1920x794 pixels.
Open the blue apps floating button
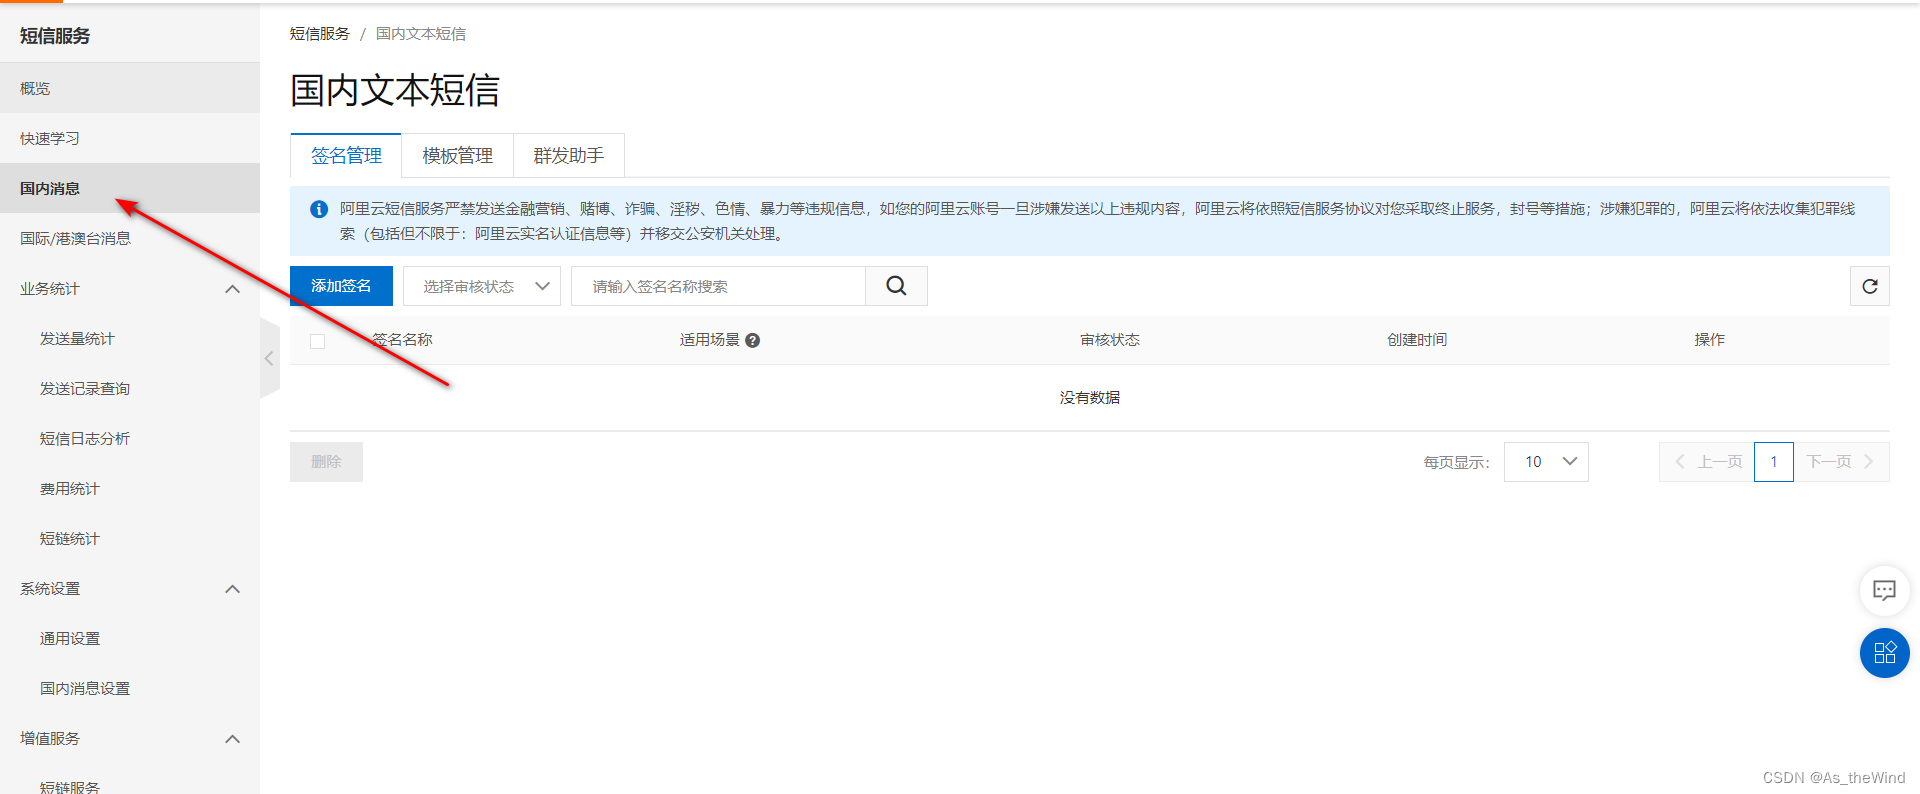coord(1884,653)
